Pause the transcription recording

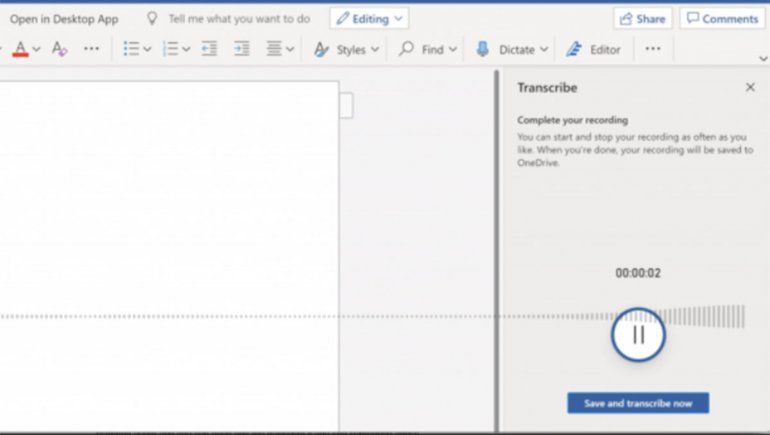(x=638, y=334)
